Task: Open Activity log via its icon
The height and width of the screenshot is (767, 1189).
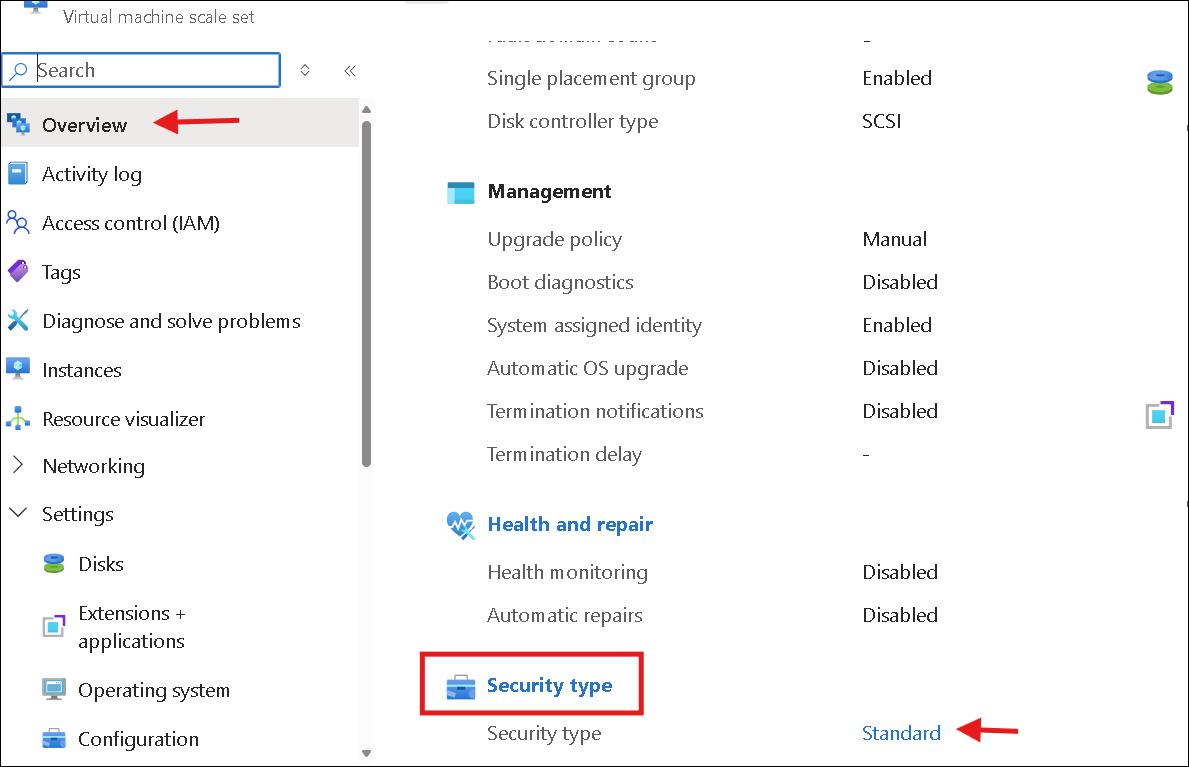Action: (17, 174)
